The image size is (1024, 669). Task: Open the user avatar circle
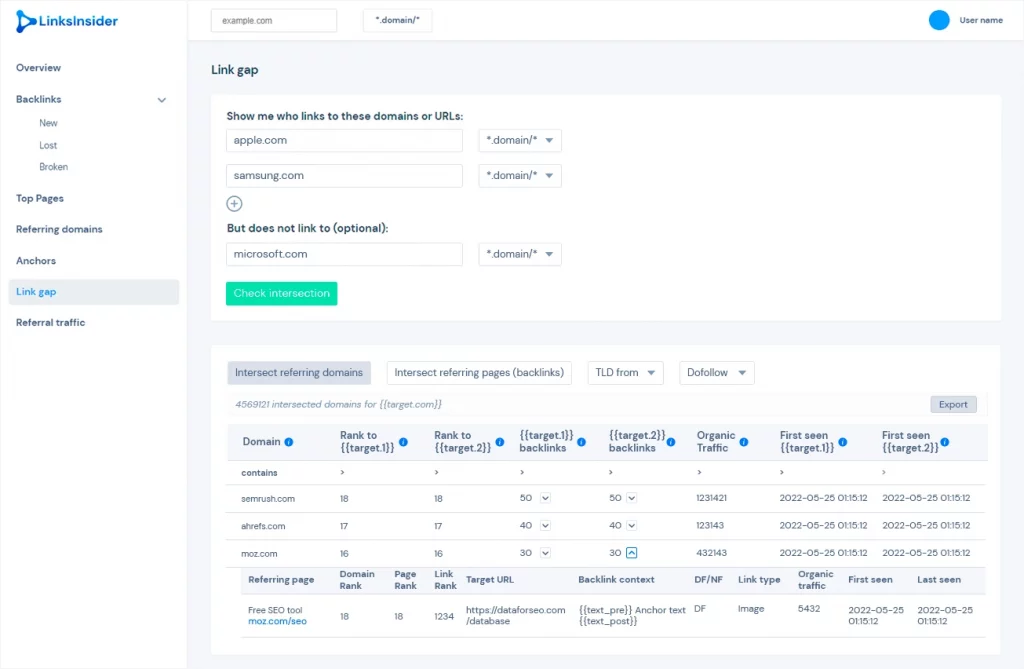pyautogui.click(x=939, y=20)
